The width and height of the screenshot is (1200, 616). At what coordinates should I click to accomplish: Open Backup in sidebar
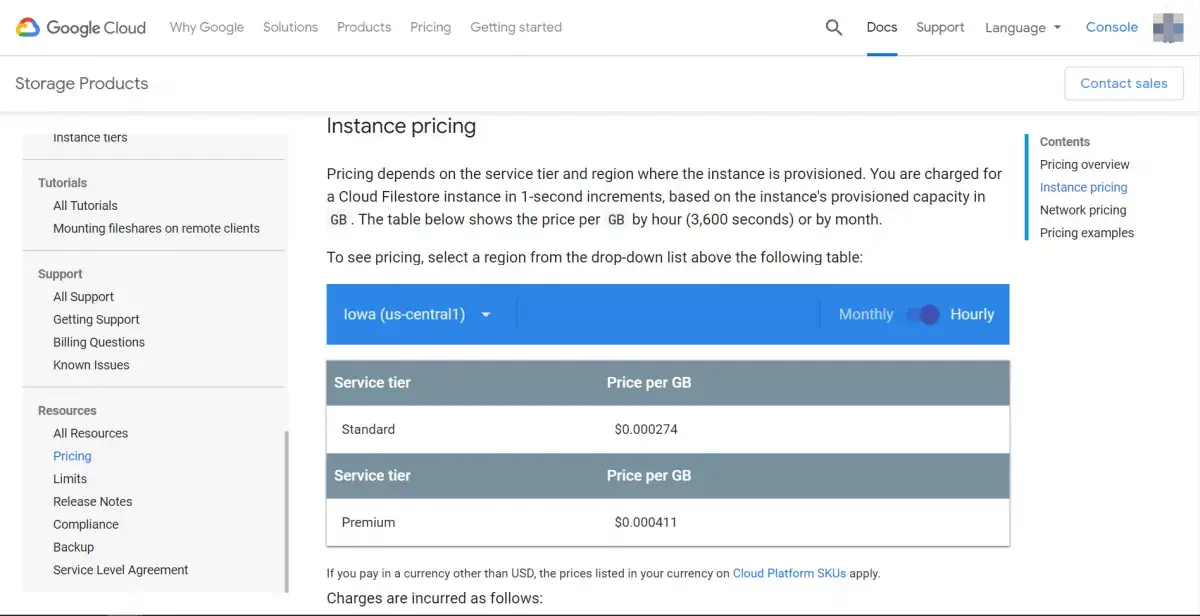point(73,548)
